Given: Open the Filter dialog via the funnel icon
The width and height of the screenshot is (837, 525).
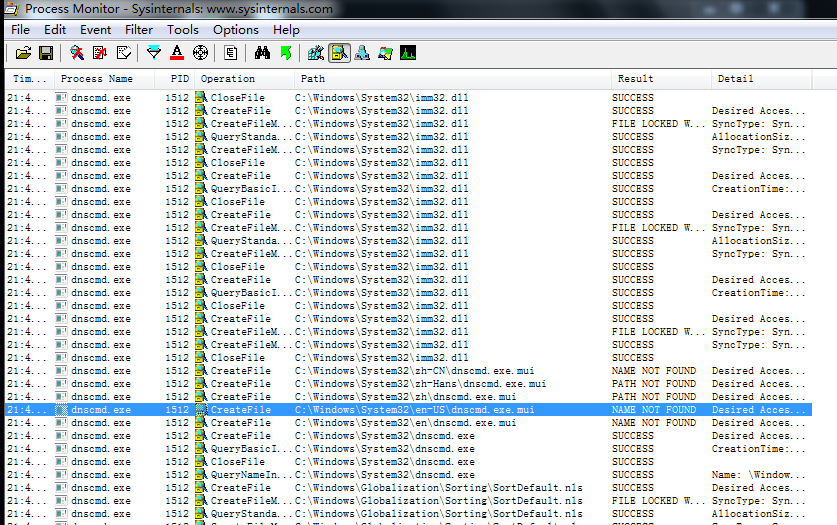Looking at the screenshot, I should point(154,53).
